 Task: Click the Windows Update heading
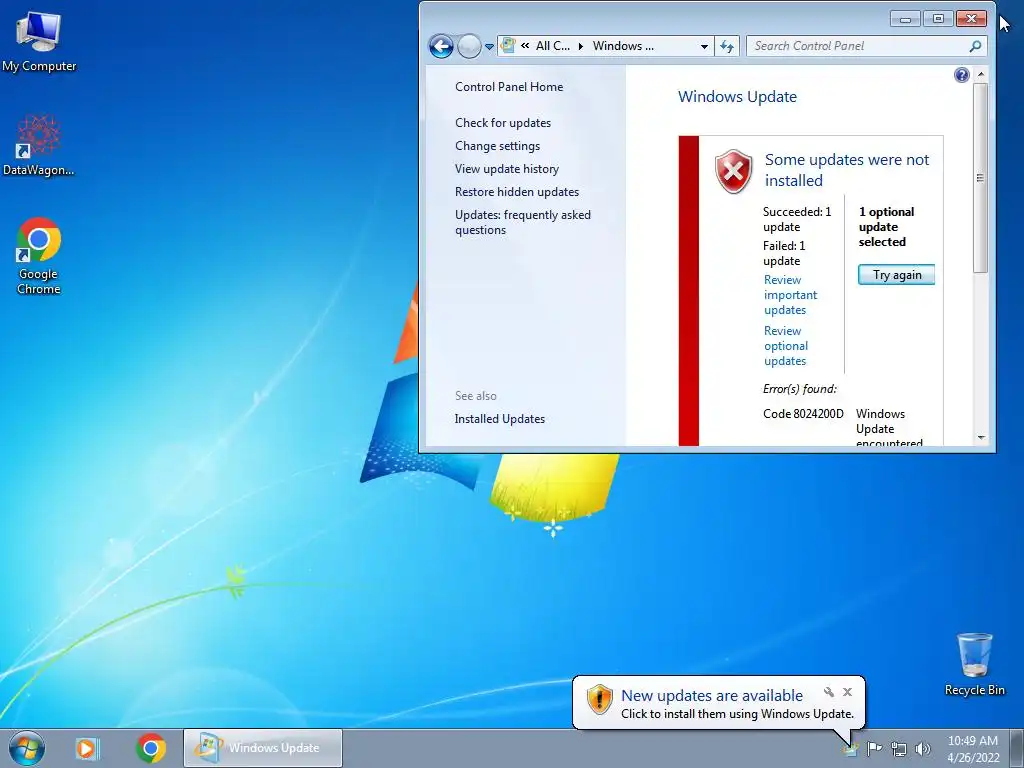[x=737, y=97]
